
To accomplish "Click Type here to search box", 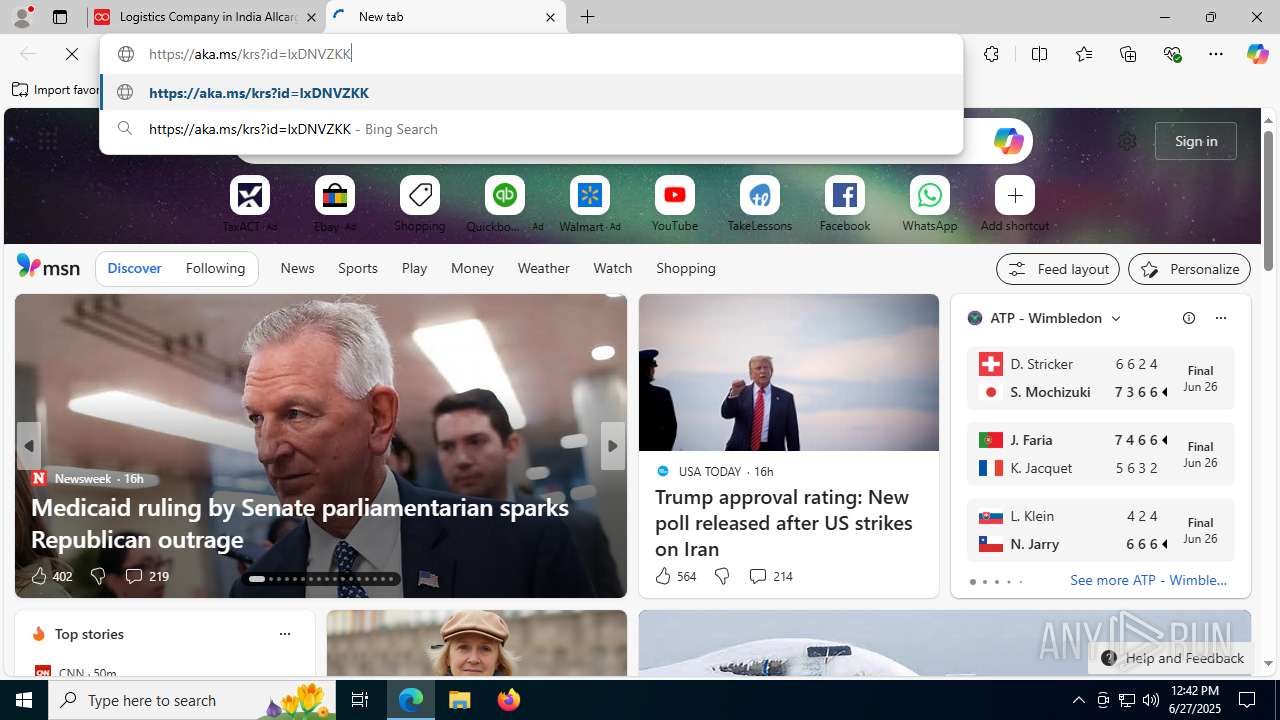I will (191, 700).
